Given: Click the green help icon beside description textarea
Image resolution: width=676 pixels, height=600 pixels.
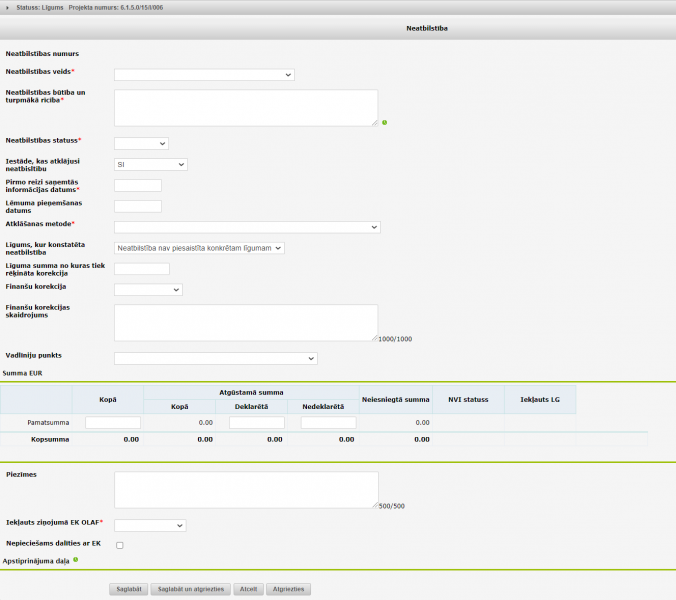Looking at the screenshot, I should tap(384, 123).
